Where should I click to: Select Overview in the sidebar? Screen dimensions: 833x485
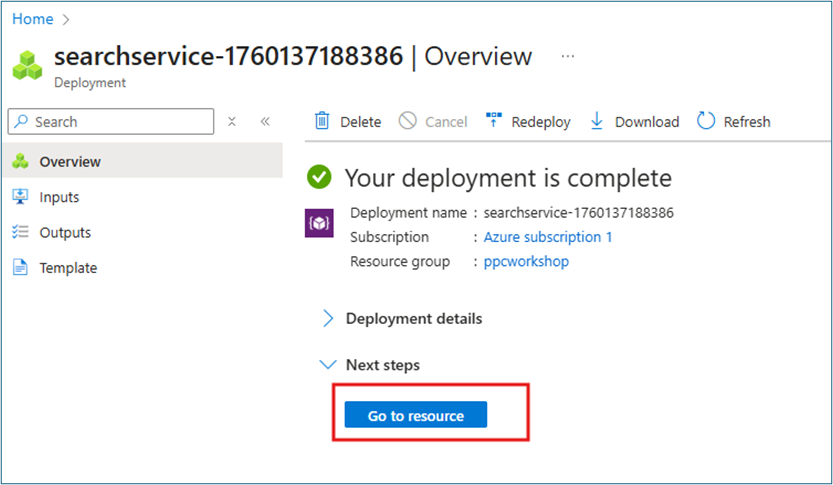point(142,161)
